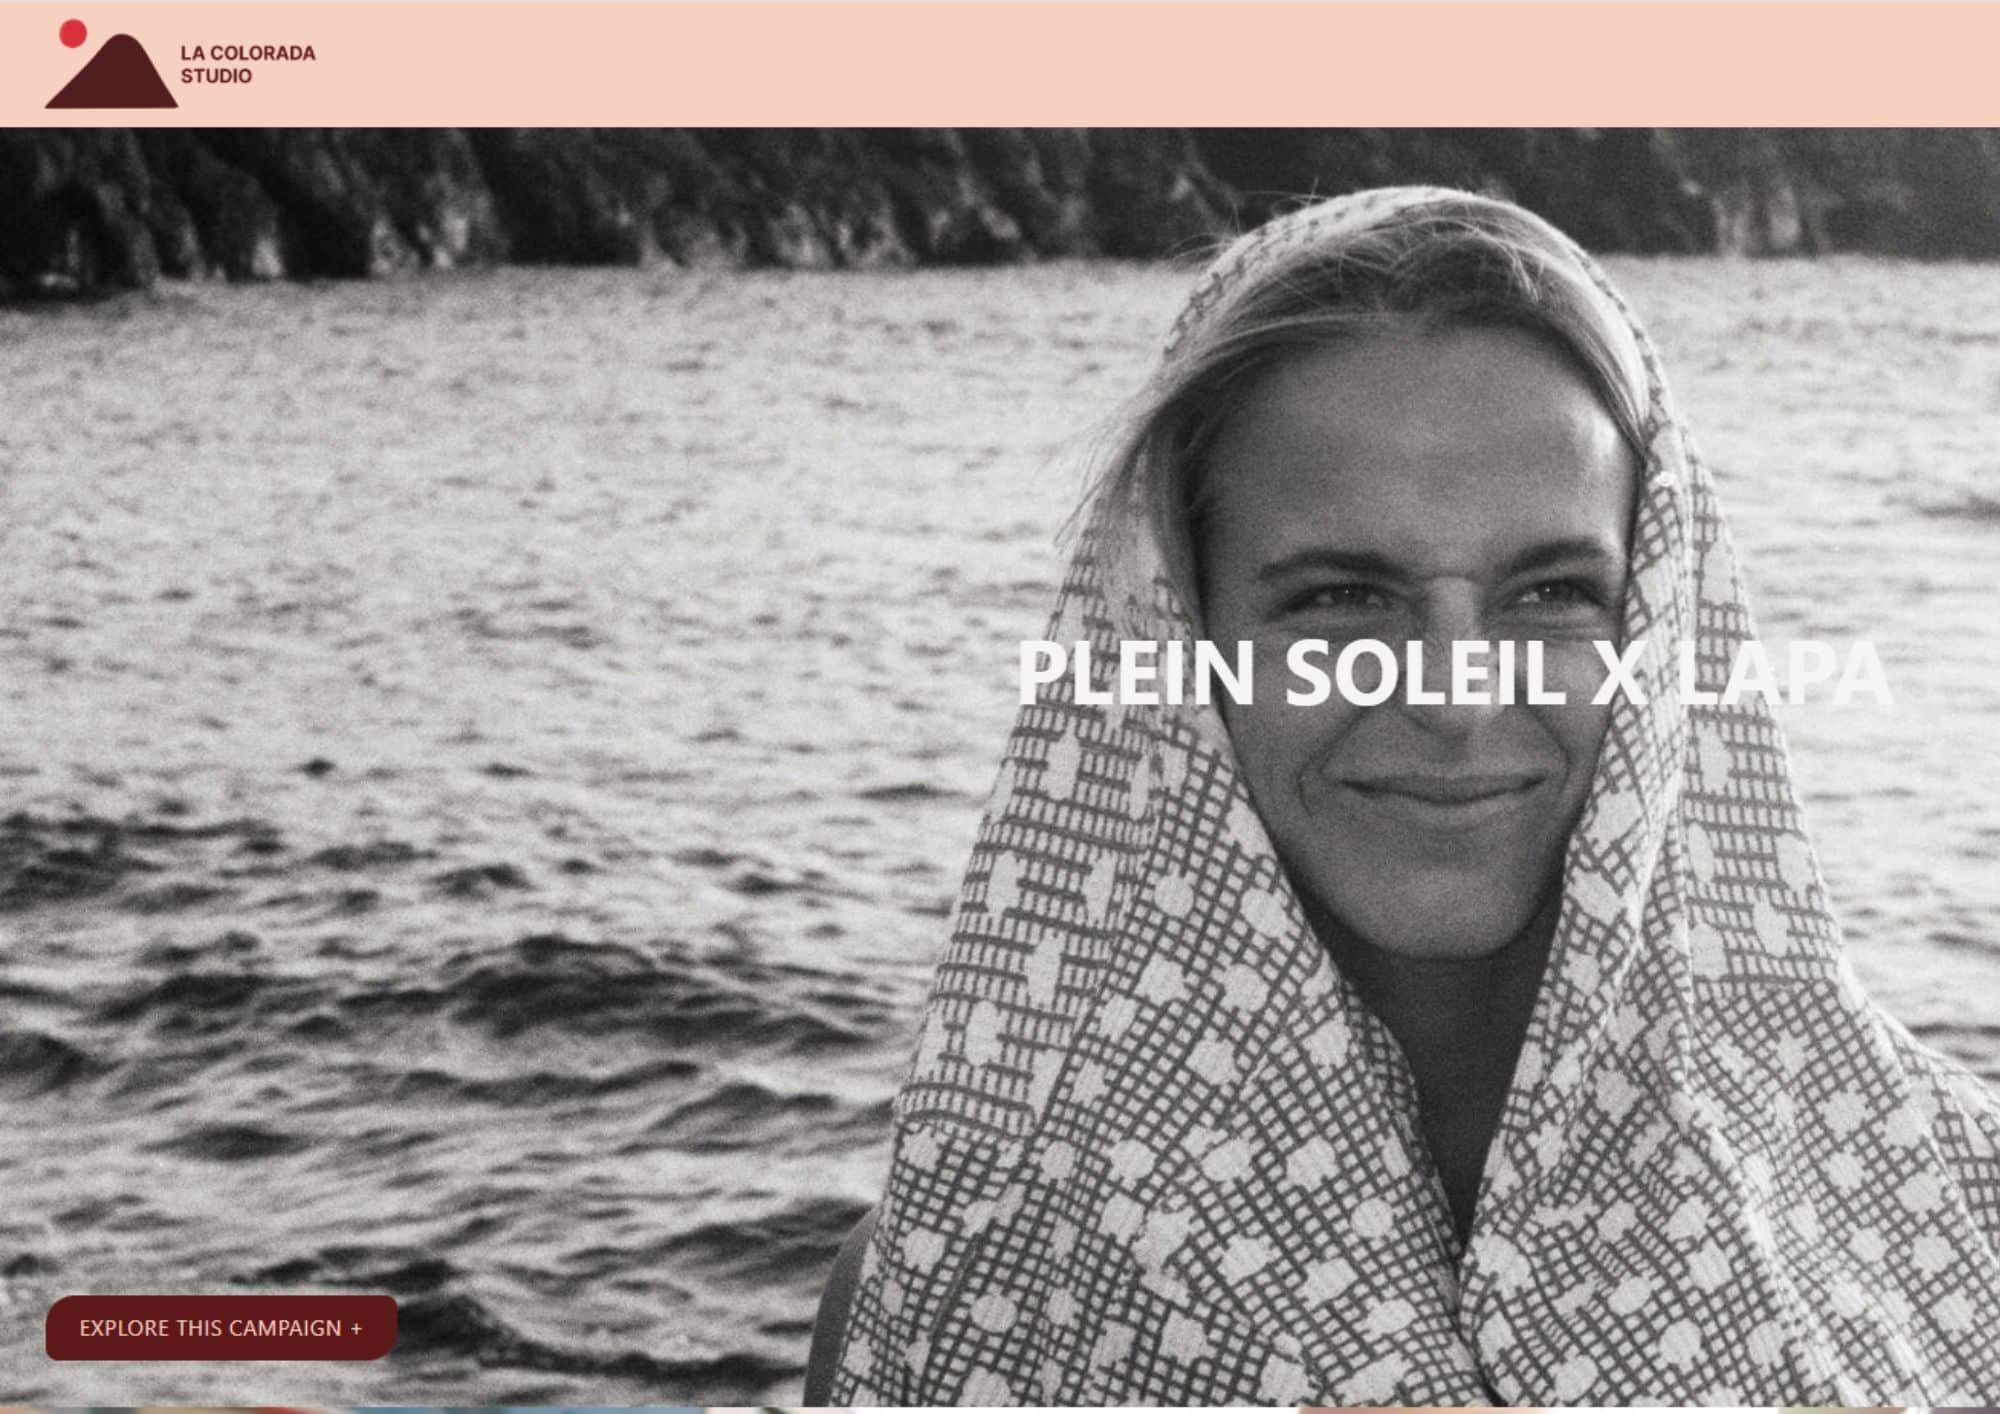The width and height of the screenshot is (2000, 1414).
Task: Click the empty pink header bar area
Action: [x=1100, y=63]
